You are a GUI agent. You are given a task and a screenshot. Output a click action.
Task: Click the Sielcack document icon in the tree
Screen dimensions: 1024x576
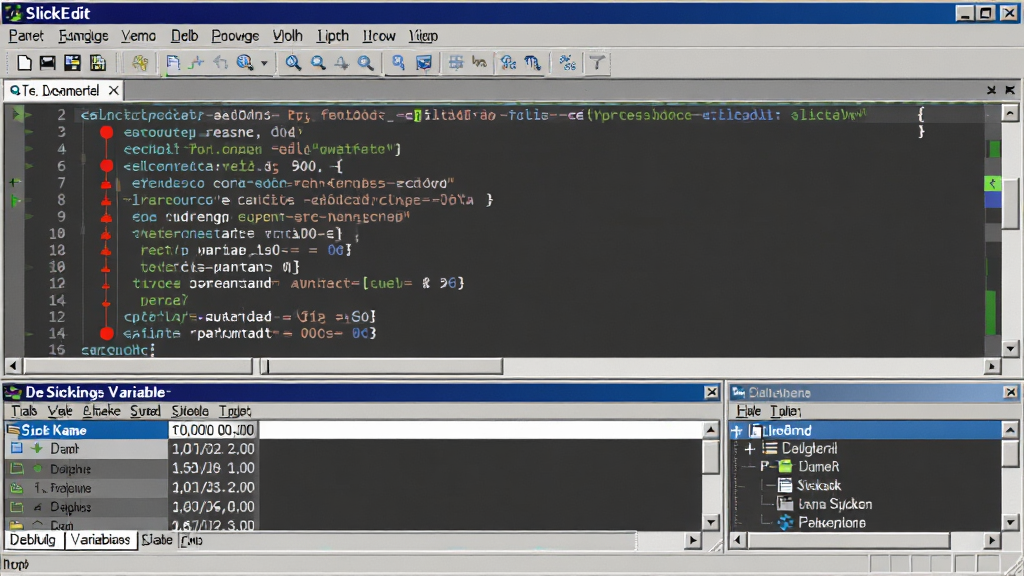(x=785, y=485)
